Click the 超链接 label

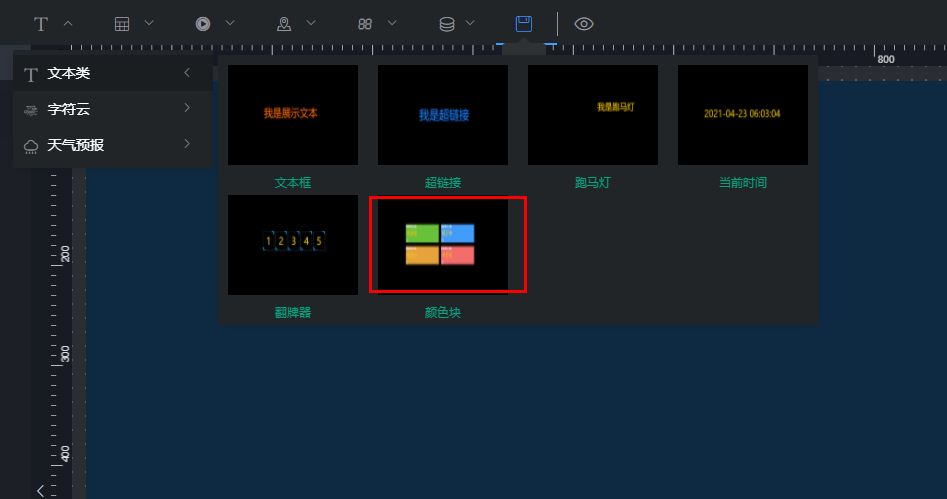[x=443, y=182]
